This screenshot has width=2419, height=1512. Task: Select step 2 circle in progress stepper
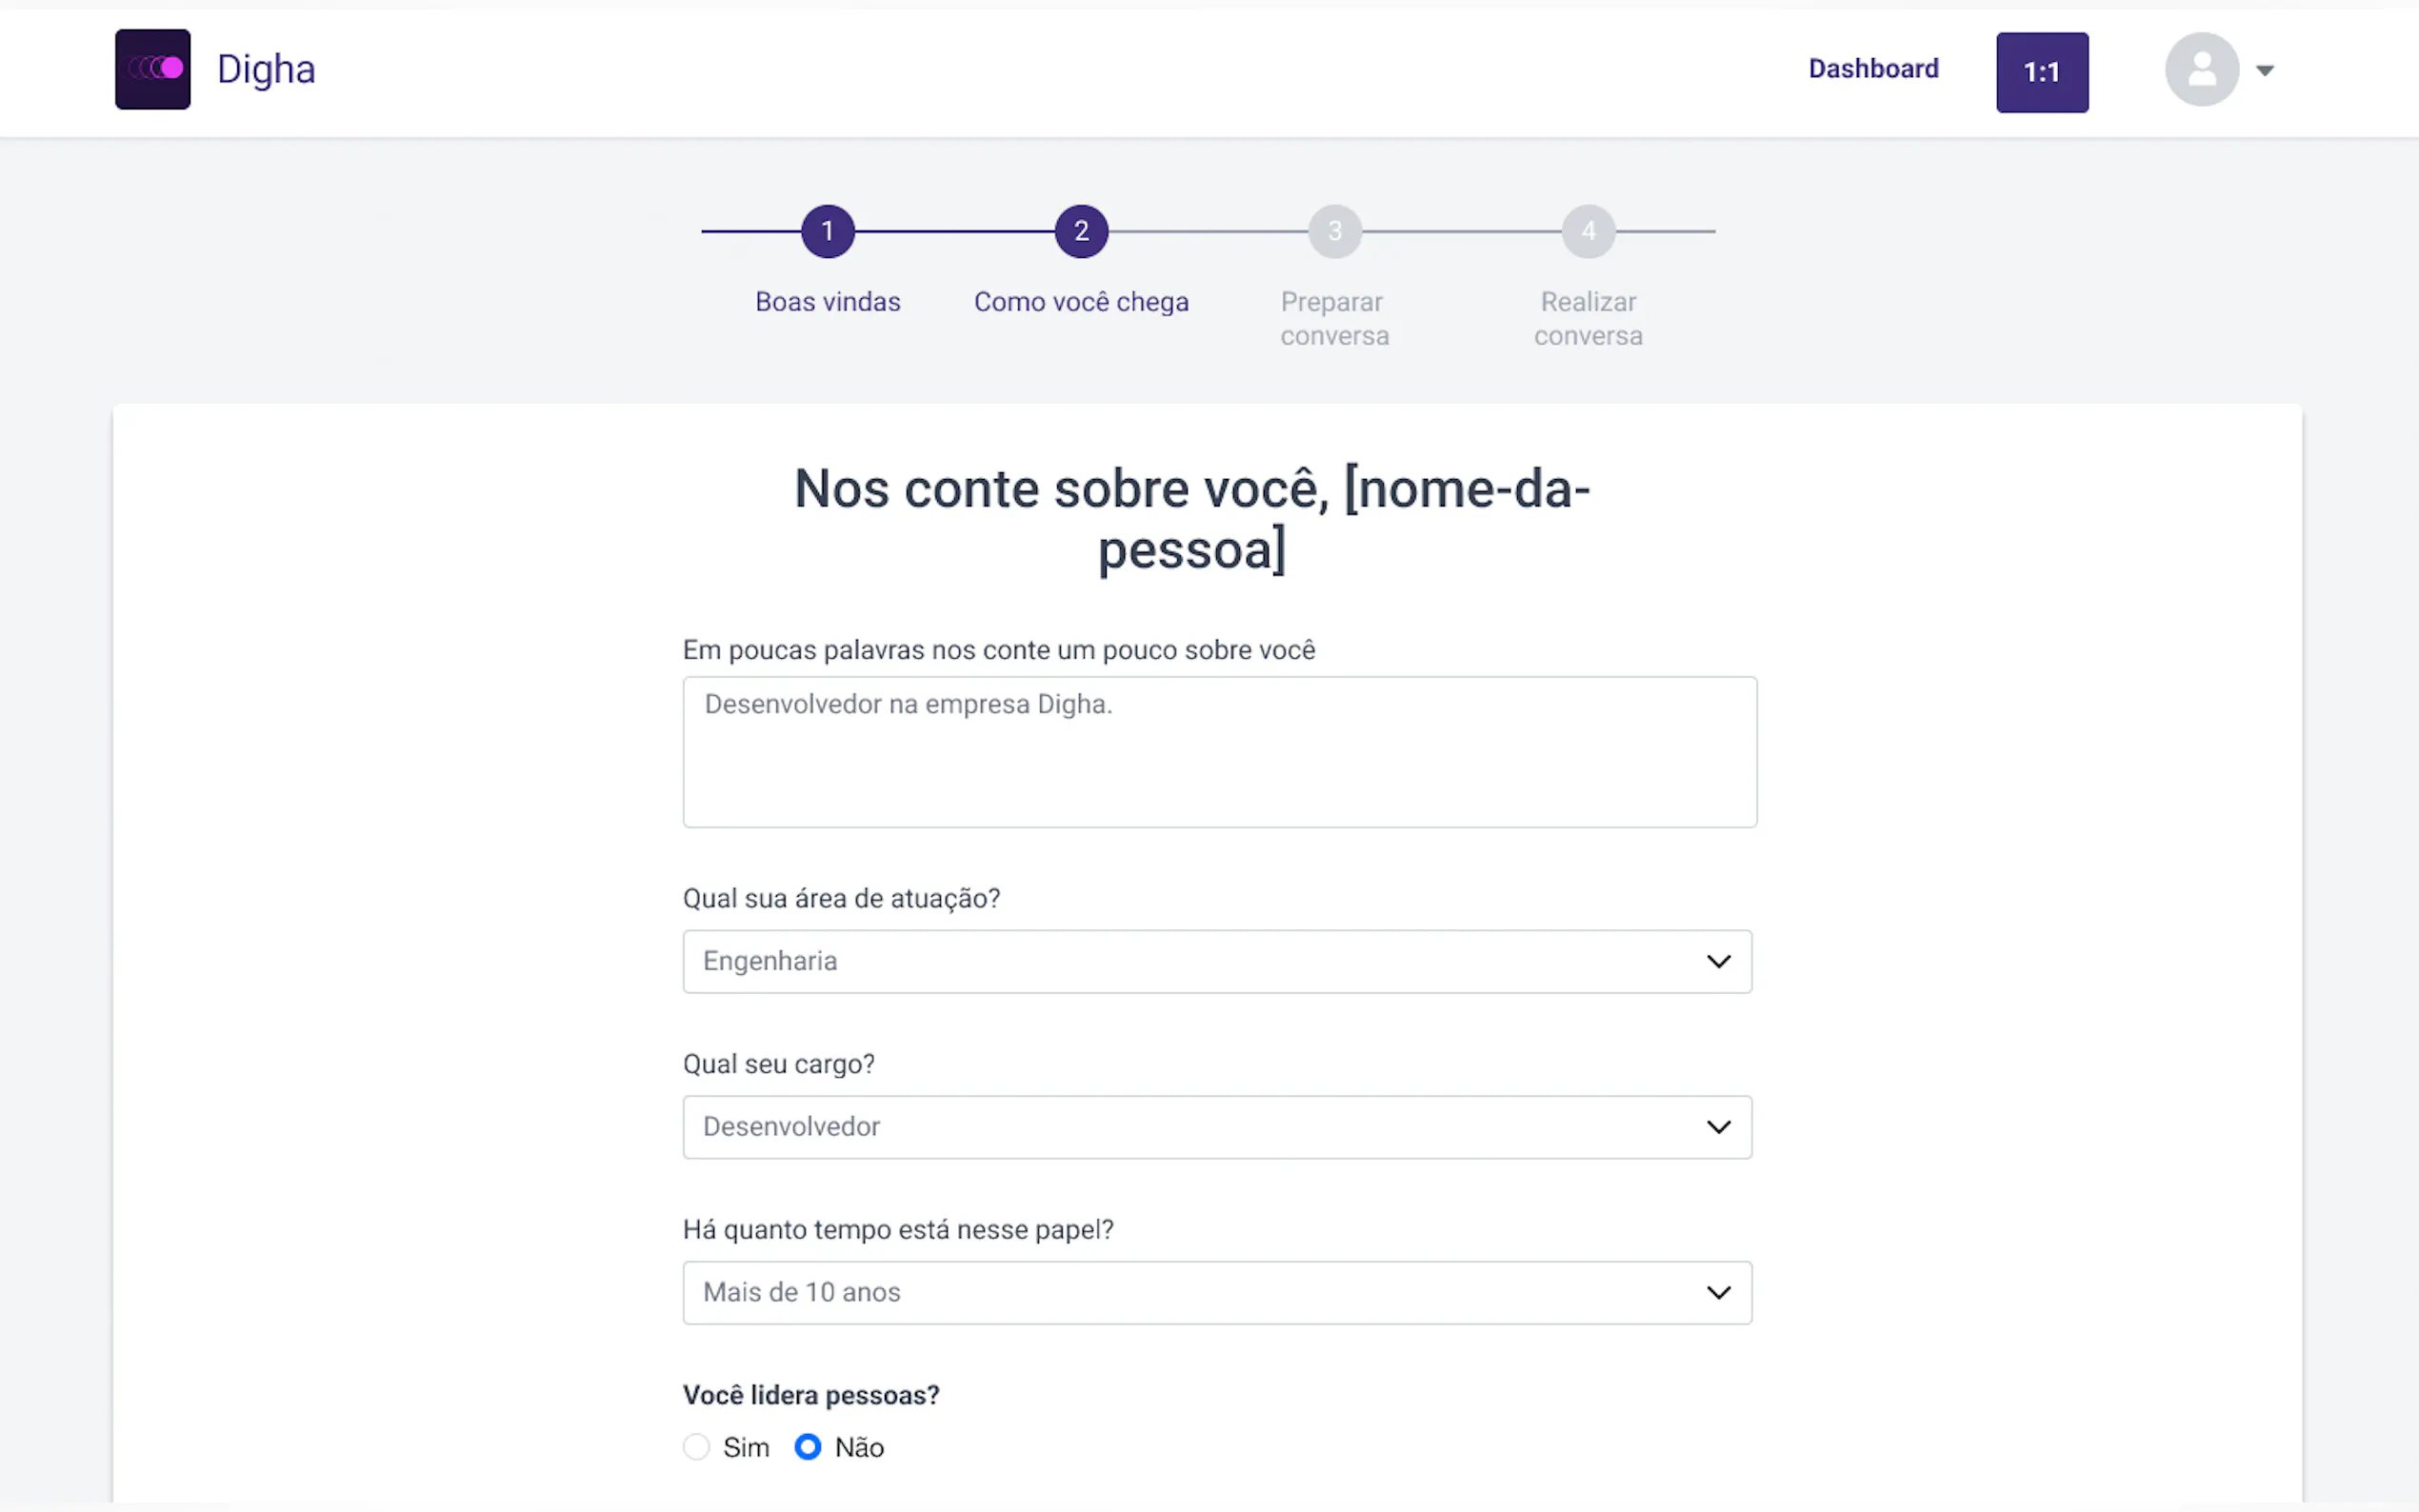pos(1081,231)
